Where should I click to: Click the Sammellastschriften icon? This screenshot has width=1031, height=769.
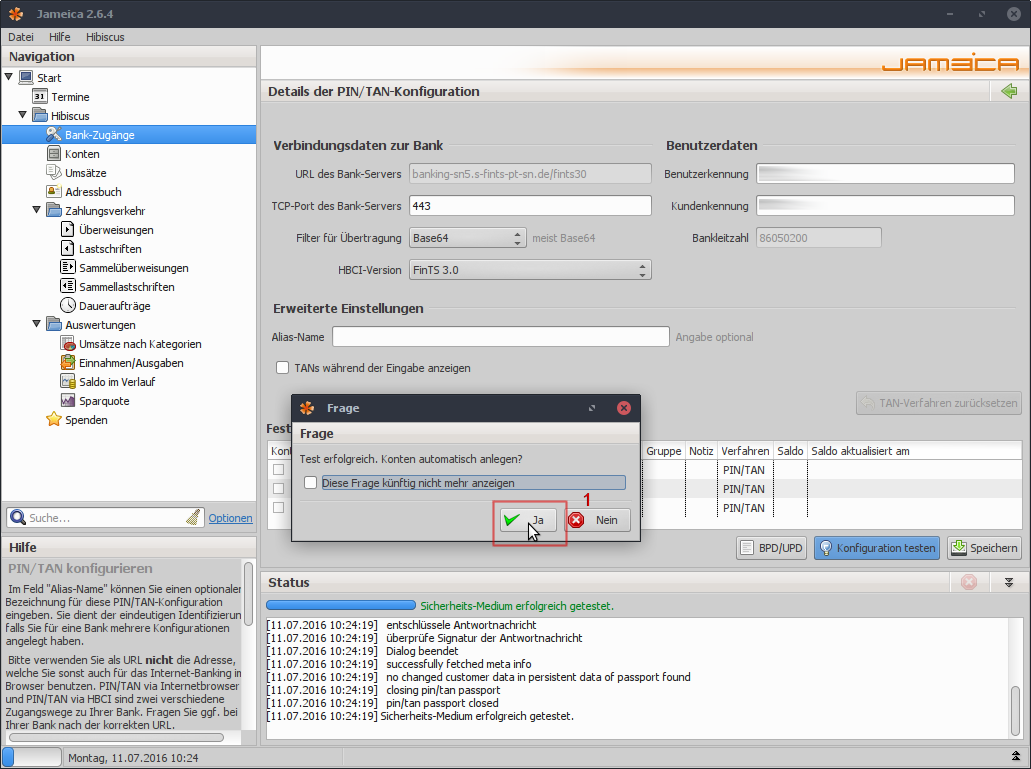point(67,287)
